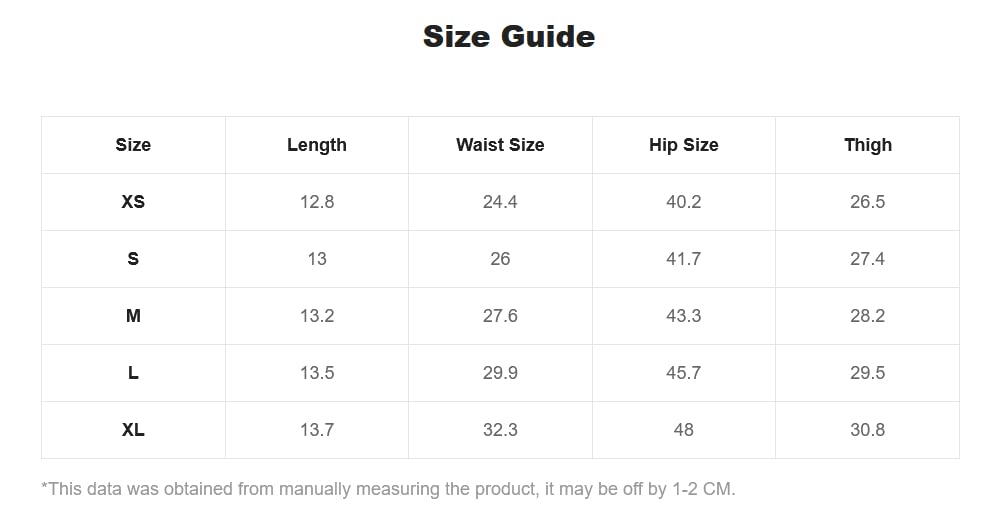Select the L size row label
This screenshot has width=1004, height=532.
pyautogui.click(x=133, y=373)
